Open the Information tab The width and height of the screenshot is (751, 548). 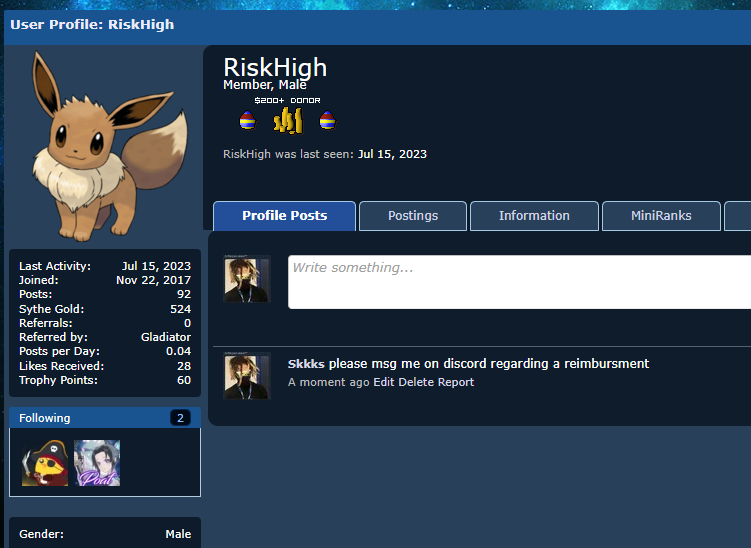pyautogui.click(x=535, y=216)
